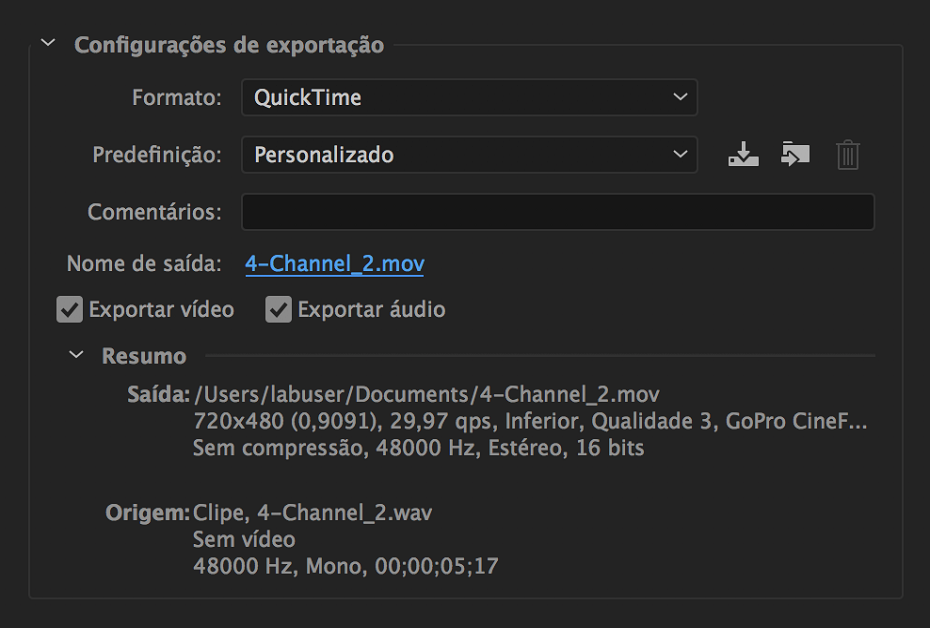Viewport: 930px width, 628px height.
Task: Save the current export preset
Action: coord(743,155)
